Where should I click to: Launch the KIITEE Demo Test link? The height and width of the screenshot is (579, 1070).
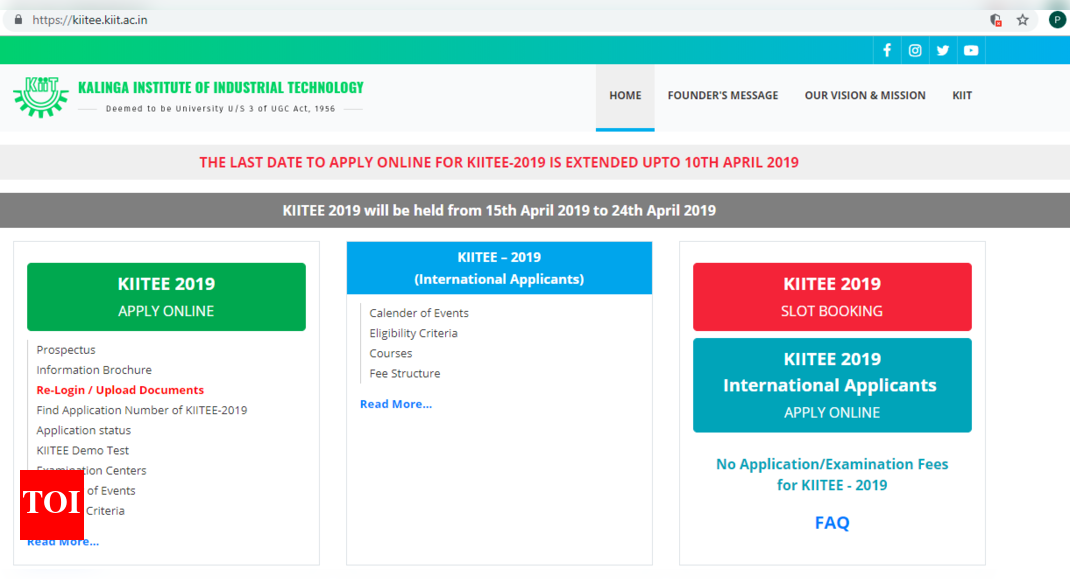click(83, 450)
